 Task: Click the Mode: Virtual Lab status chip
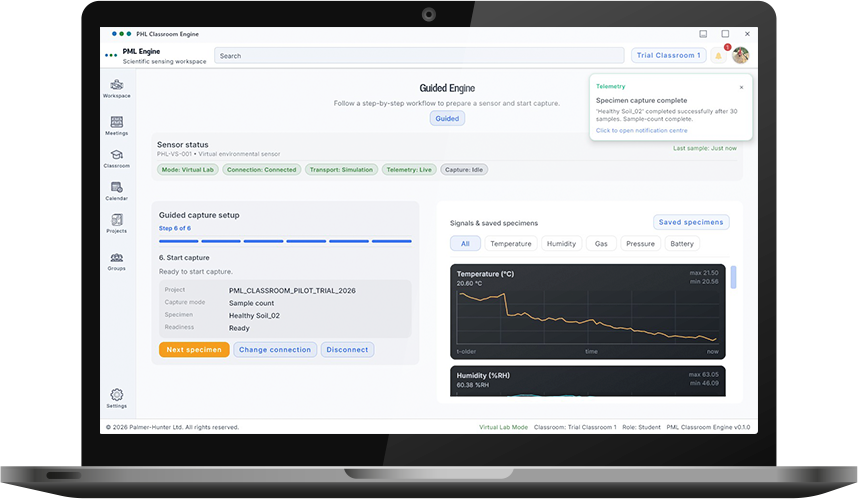(x=188, y=170)
